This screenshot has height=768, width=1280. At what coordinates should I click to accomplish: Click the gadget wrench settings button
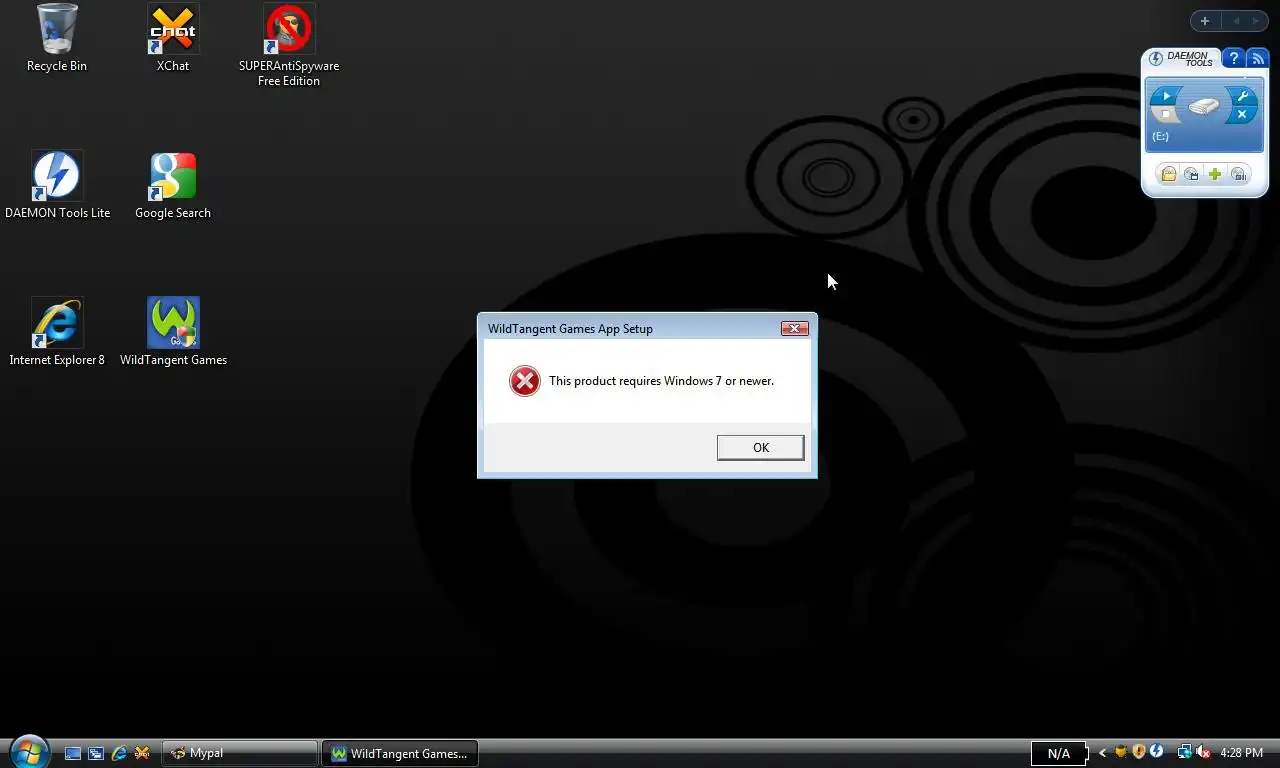[1242, 96]
